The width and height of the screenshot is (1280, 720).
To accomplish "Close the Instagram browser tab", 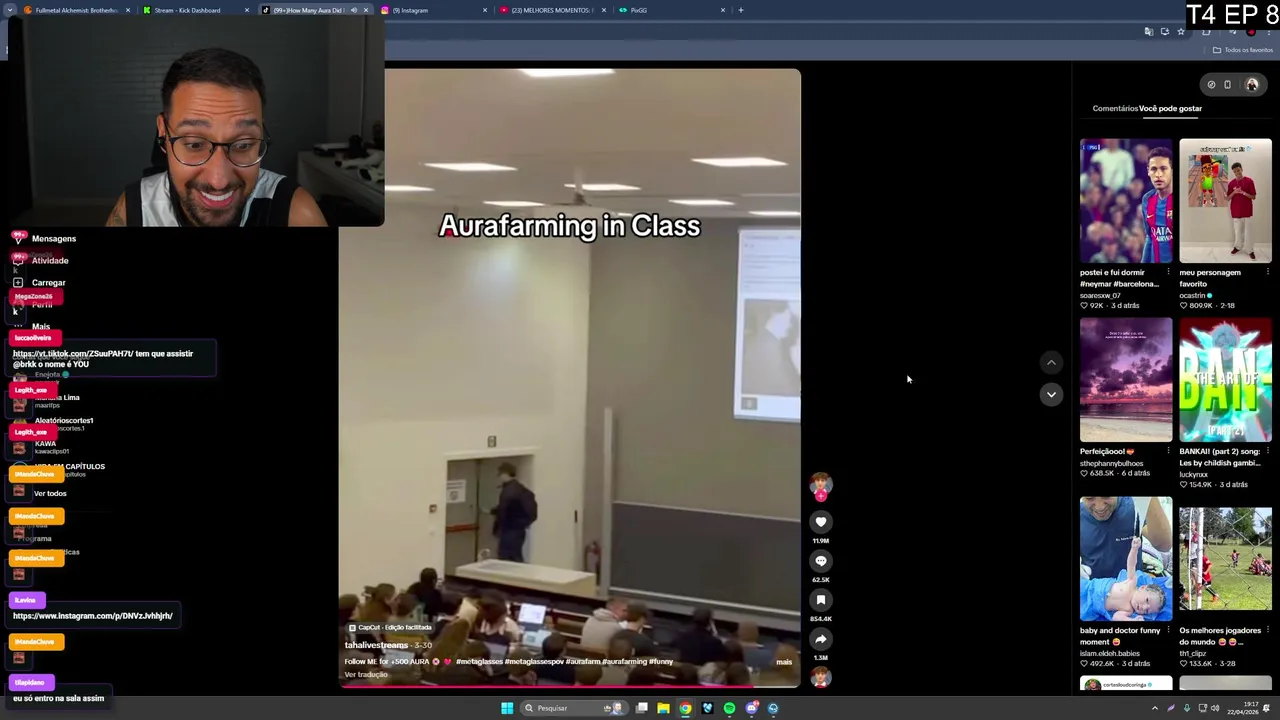I will 485,10.
